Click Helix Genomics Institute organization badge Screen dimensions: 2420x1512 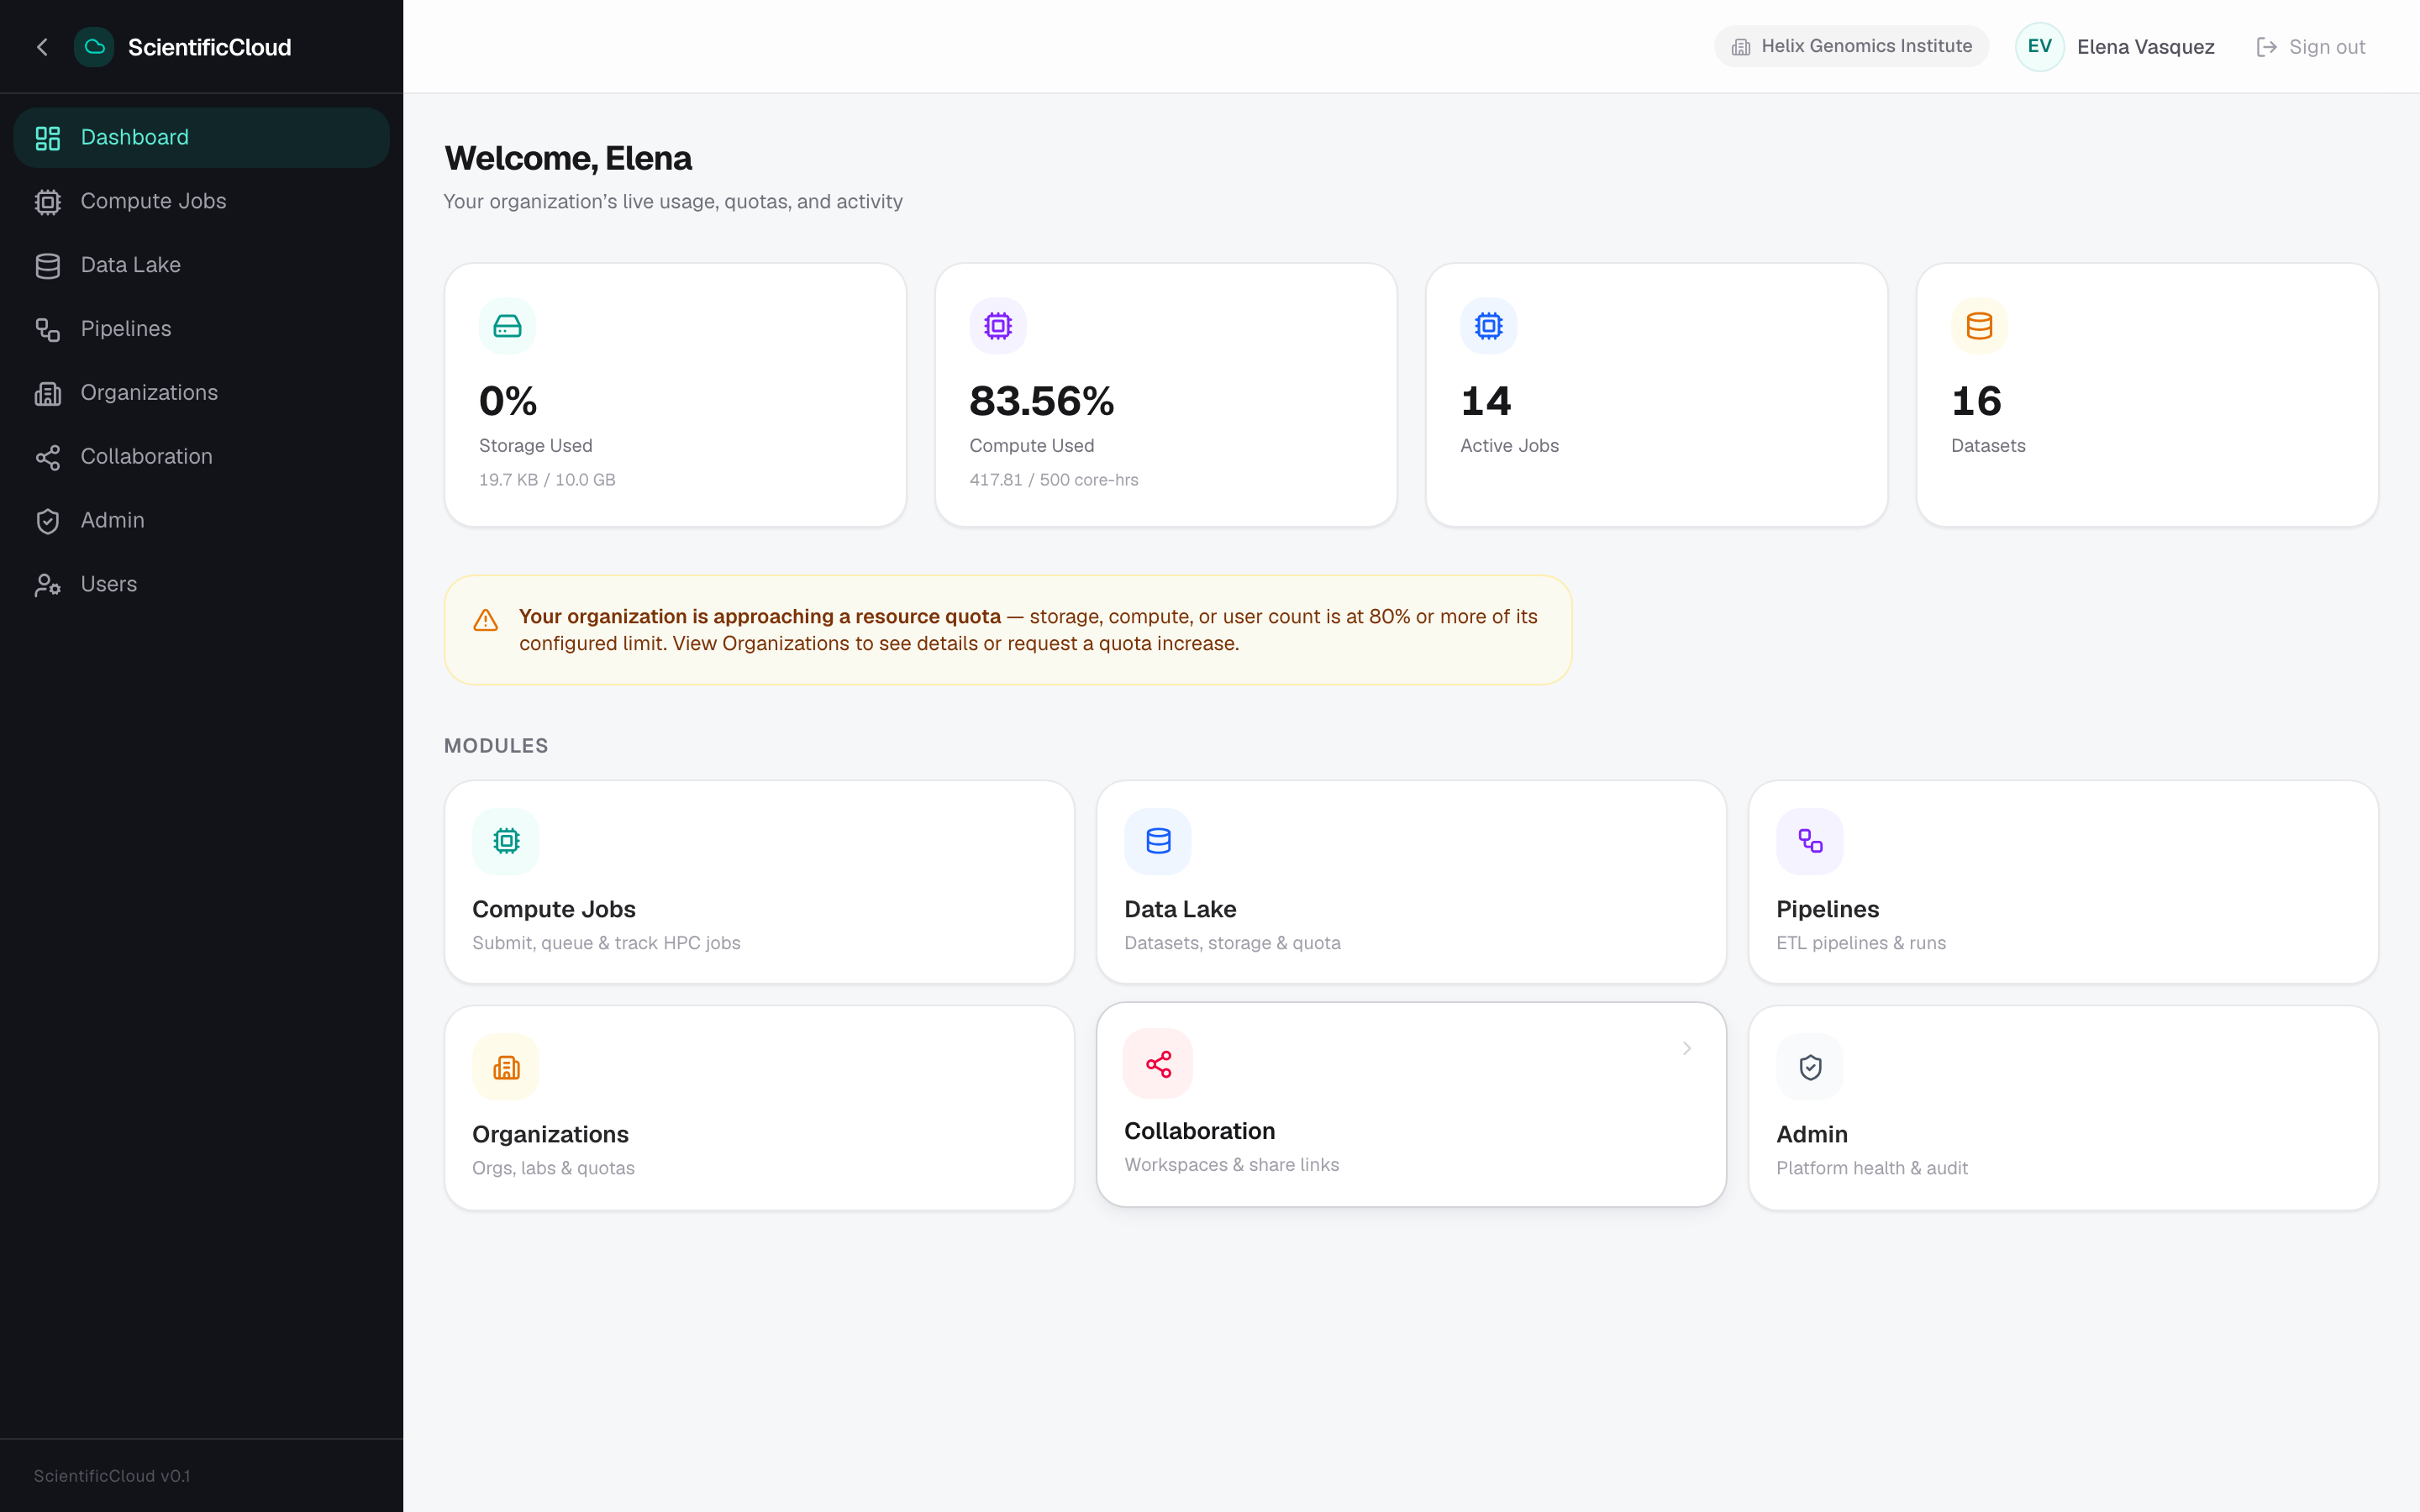pyautogui.click(x=1852, y=47)
